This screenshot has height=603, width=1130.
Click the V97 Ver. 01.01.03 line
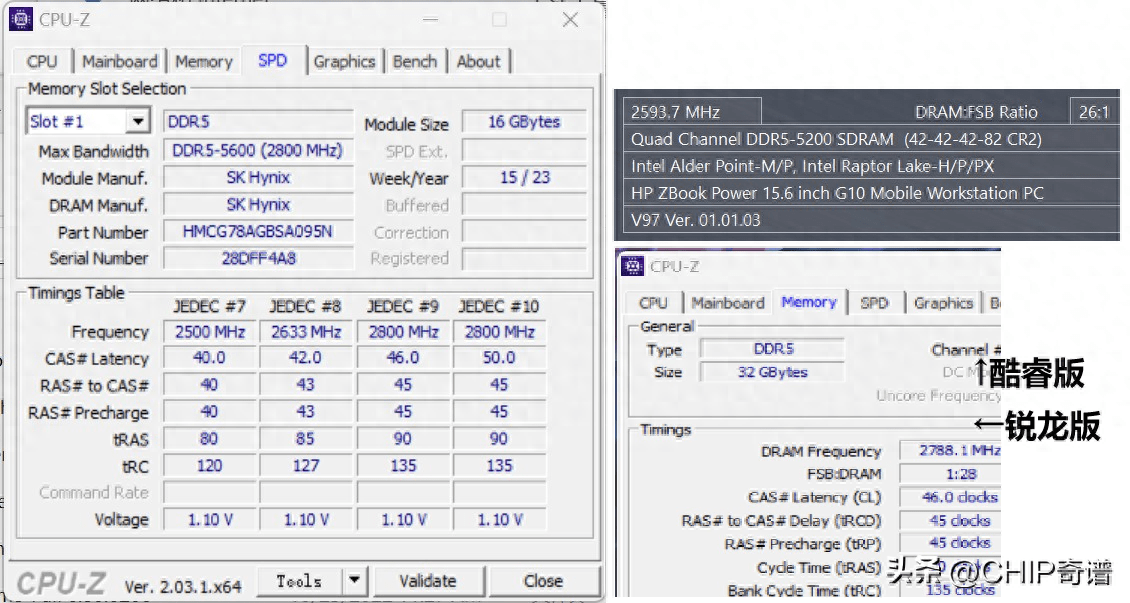point(871,220)
